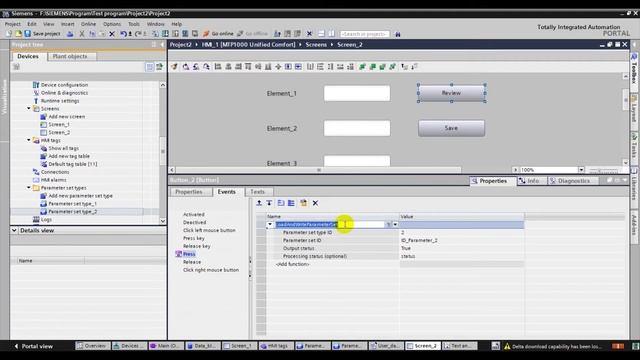Screen dimensions: 640x360
Task: Click the Undo arrow in main toolbar
Action: 124,34
